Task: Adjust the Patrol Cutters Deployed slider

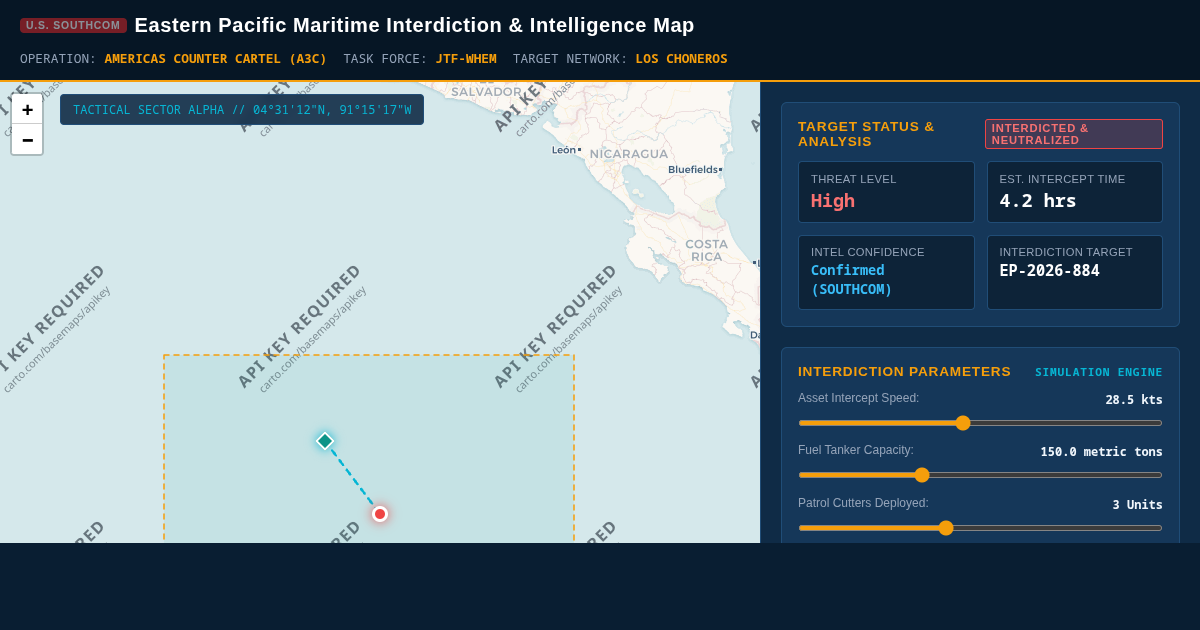Action: pos(980,528)
